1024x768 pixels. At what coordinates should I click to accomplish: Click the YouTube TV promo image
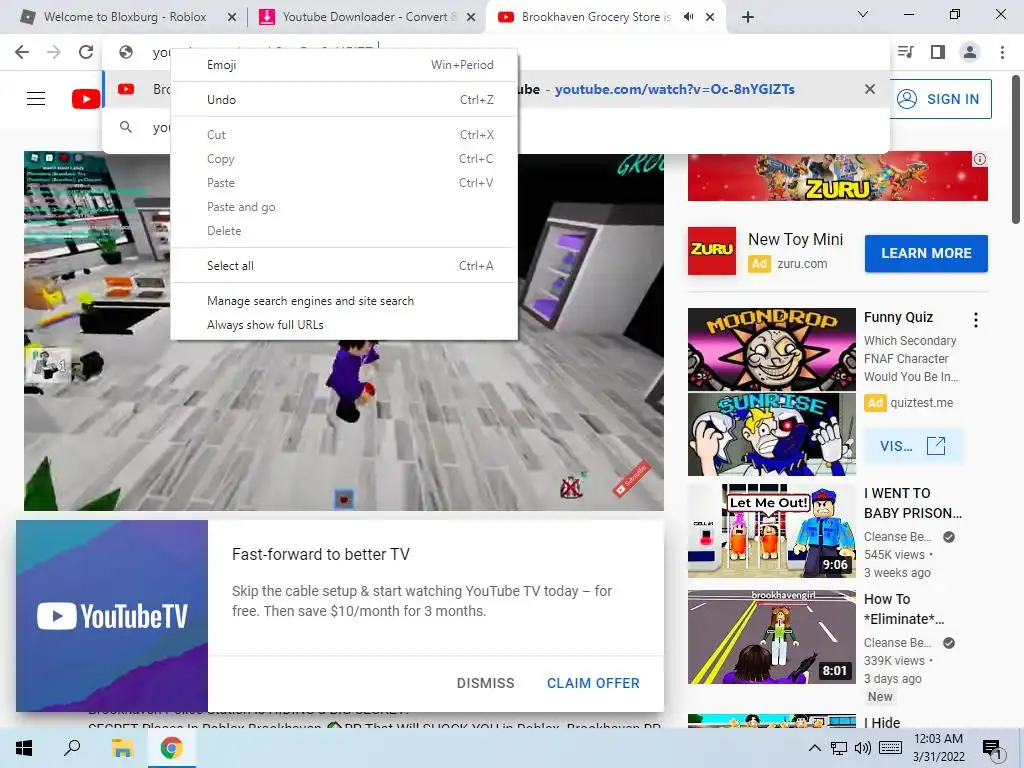coord(112,616)
